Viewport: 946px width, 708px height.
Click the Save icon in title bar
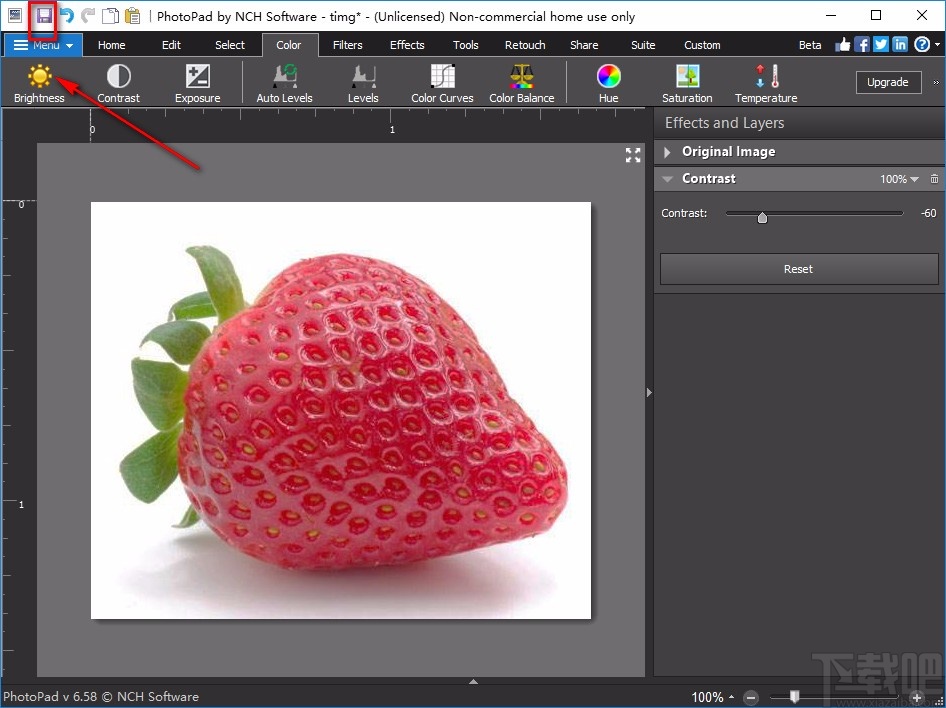point(43,16)
